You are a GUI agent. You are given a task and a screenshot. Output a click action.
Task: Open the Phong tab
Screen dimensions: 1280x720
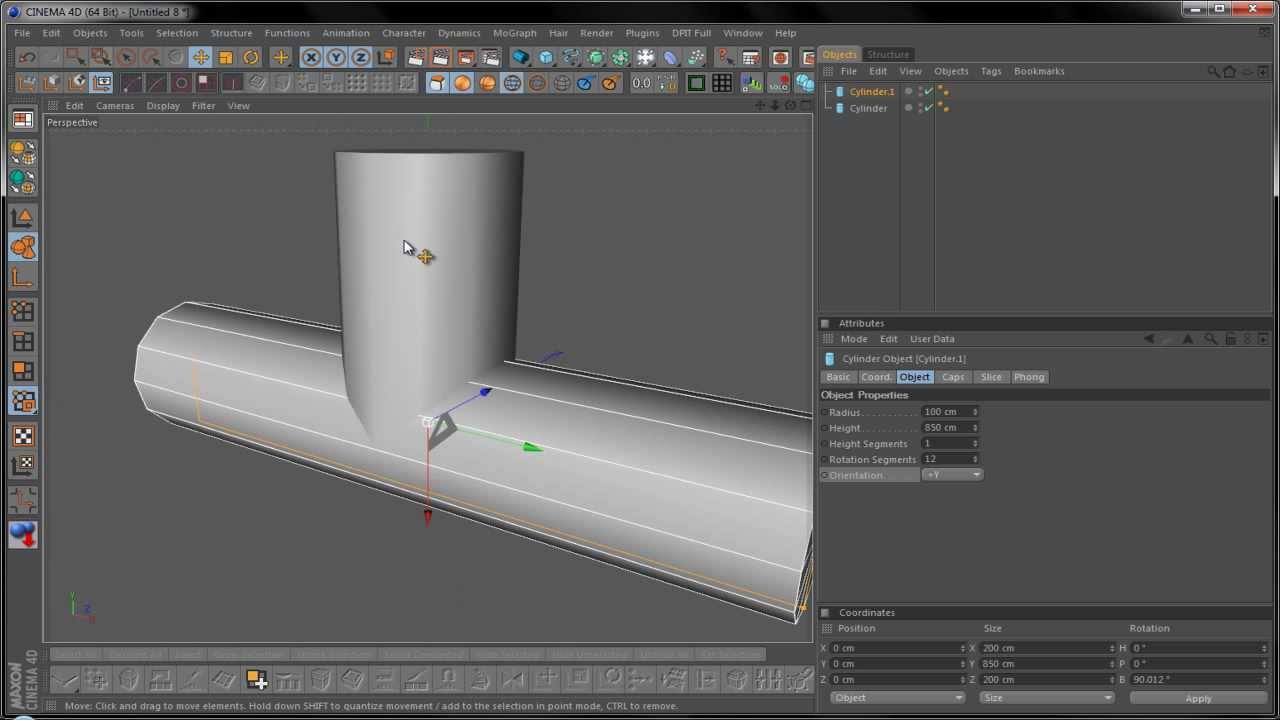point(1029,377)
